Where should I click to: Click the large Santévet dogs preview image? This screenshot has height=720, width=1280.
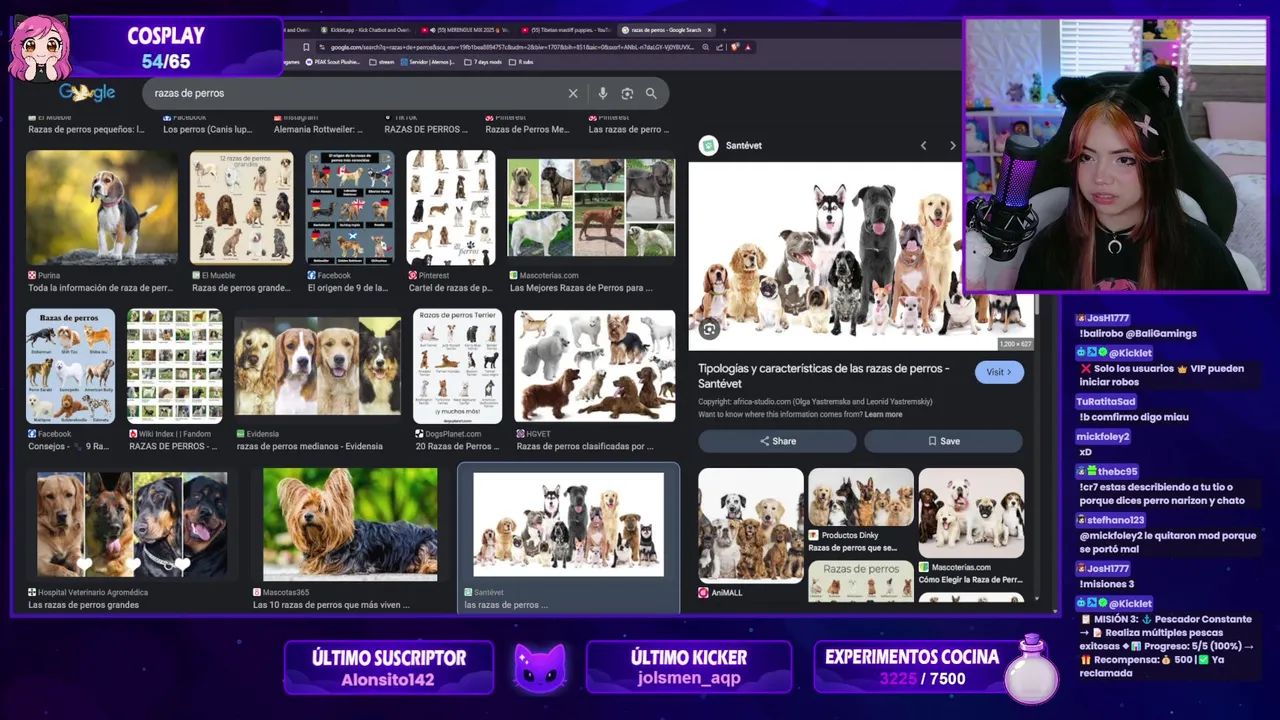pos(860,256)
